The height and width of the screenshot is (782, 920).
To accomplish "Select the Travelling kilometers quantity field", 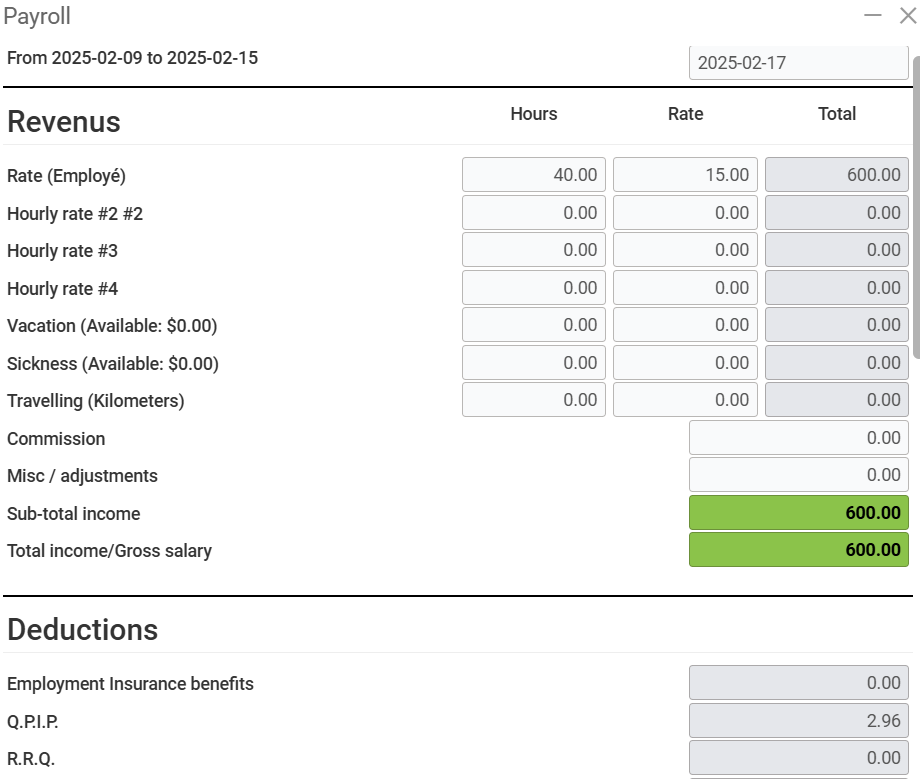I will point(534,400).
